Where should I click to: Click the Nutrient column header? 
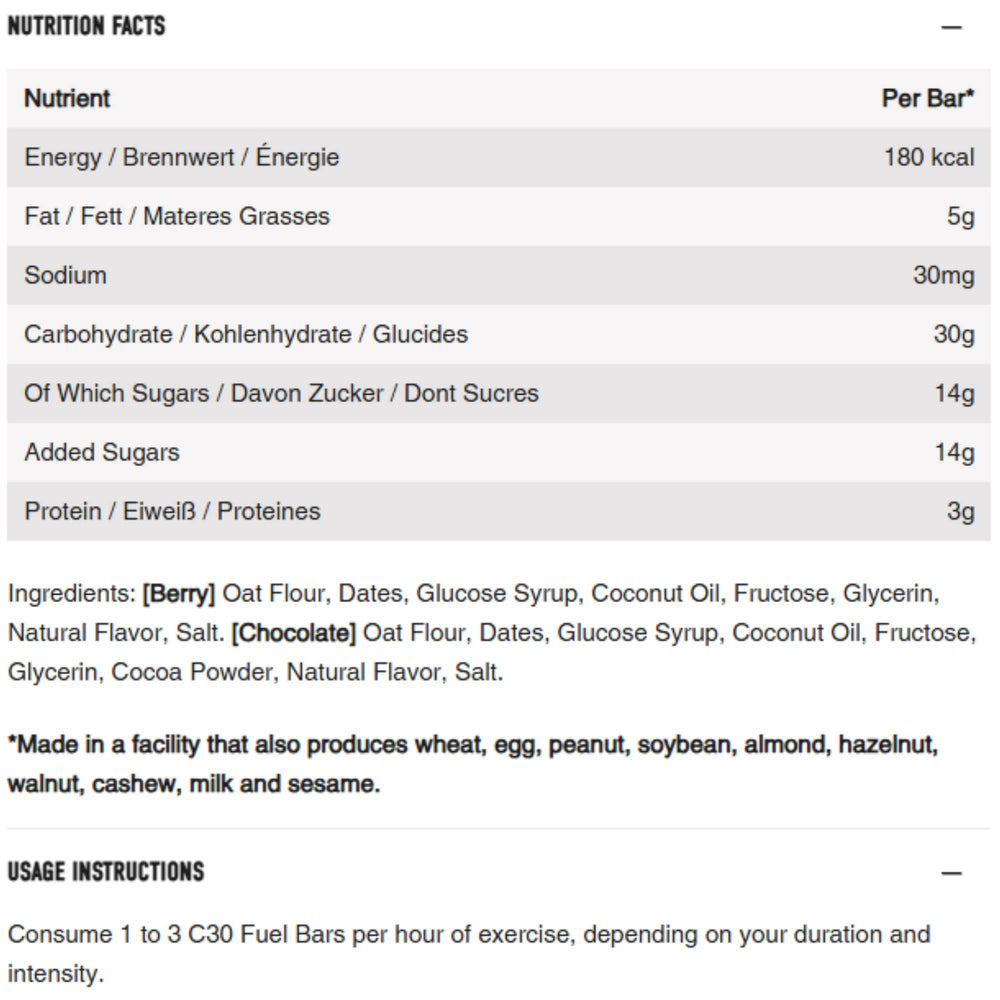[x=67, y=98]
